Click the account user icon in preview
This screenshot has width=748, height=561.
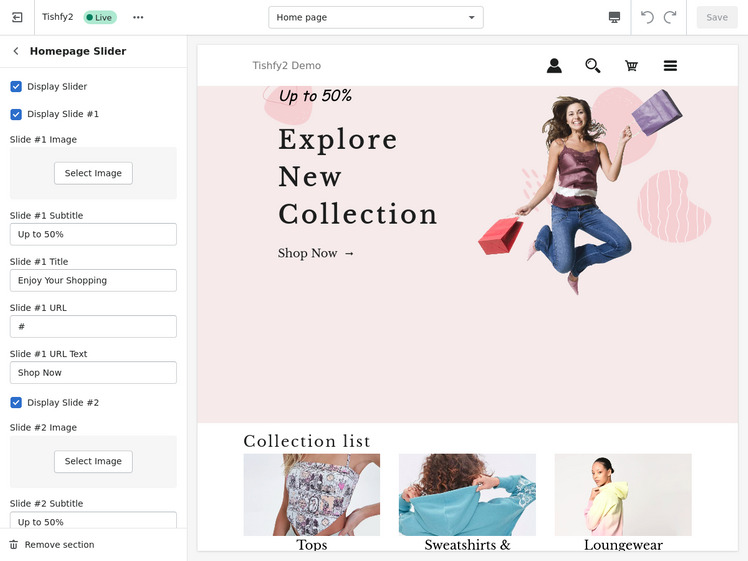point(554,65)
